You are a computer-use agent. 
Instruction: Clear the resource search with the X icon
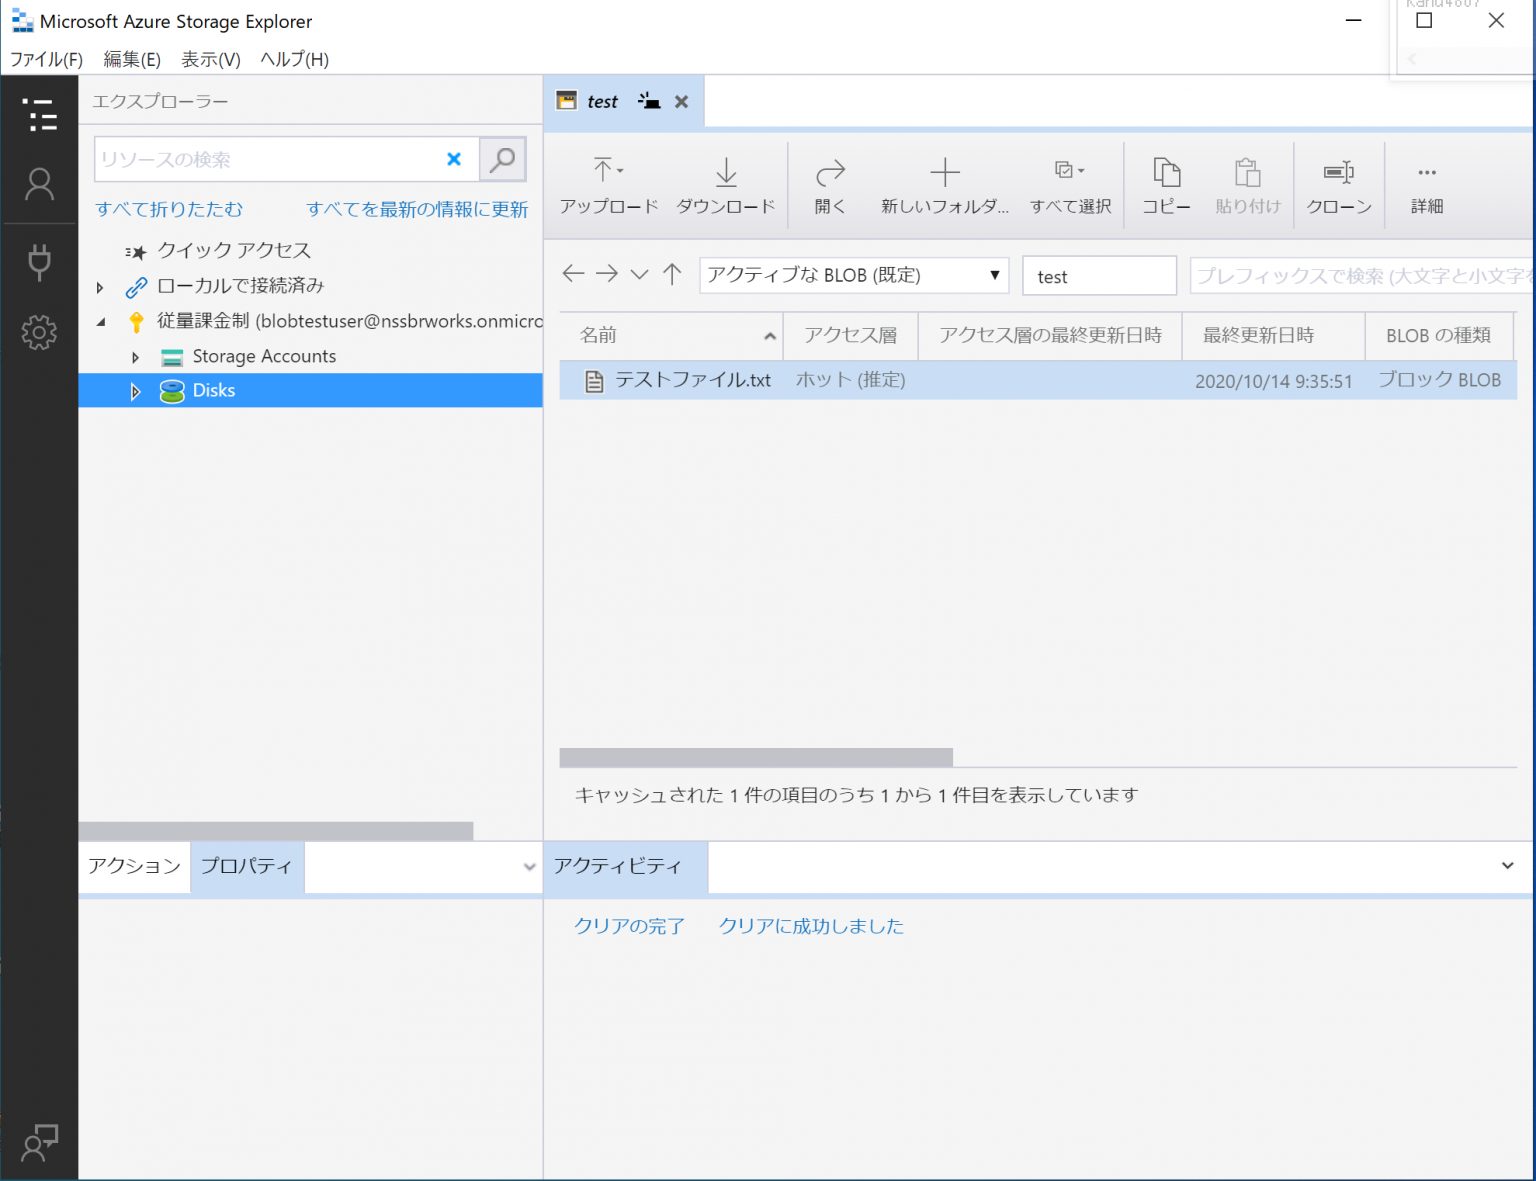(454, 159)
